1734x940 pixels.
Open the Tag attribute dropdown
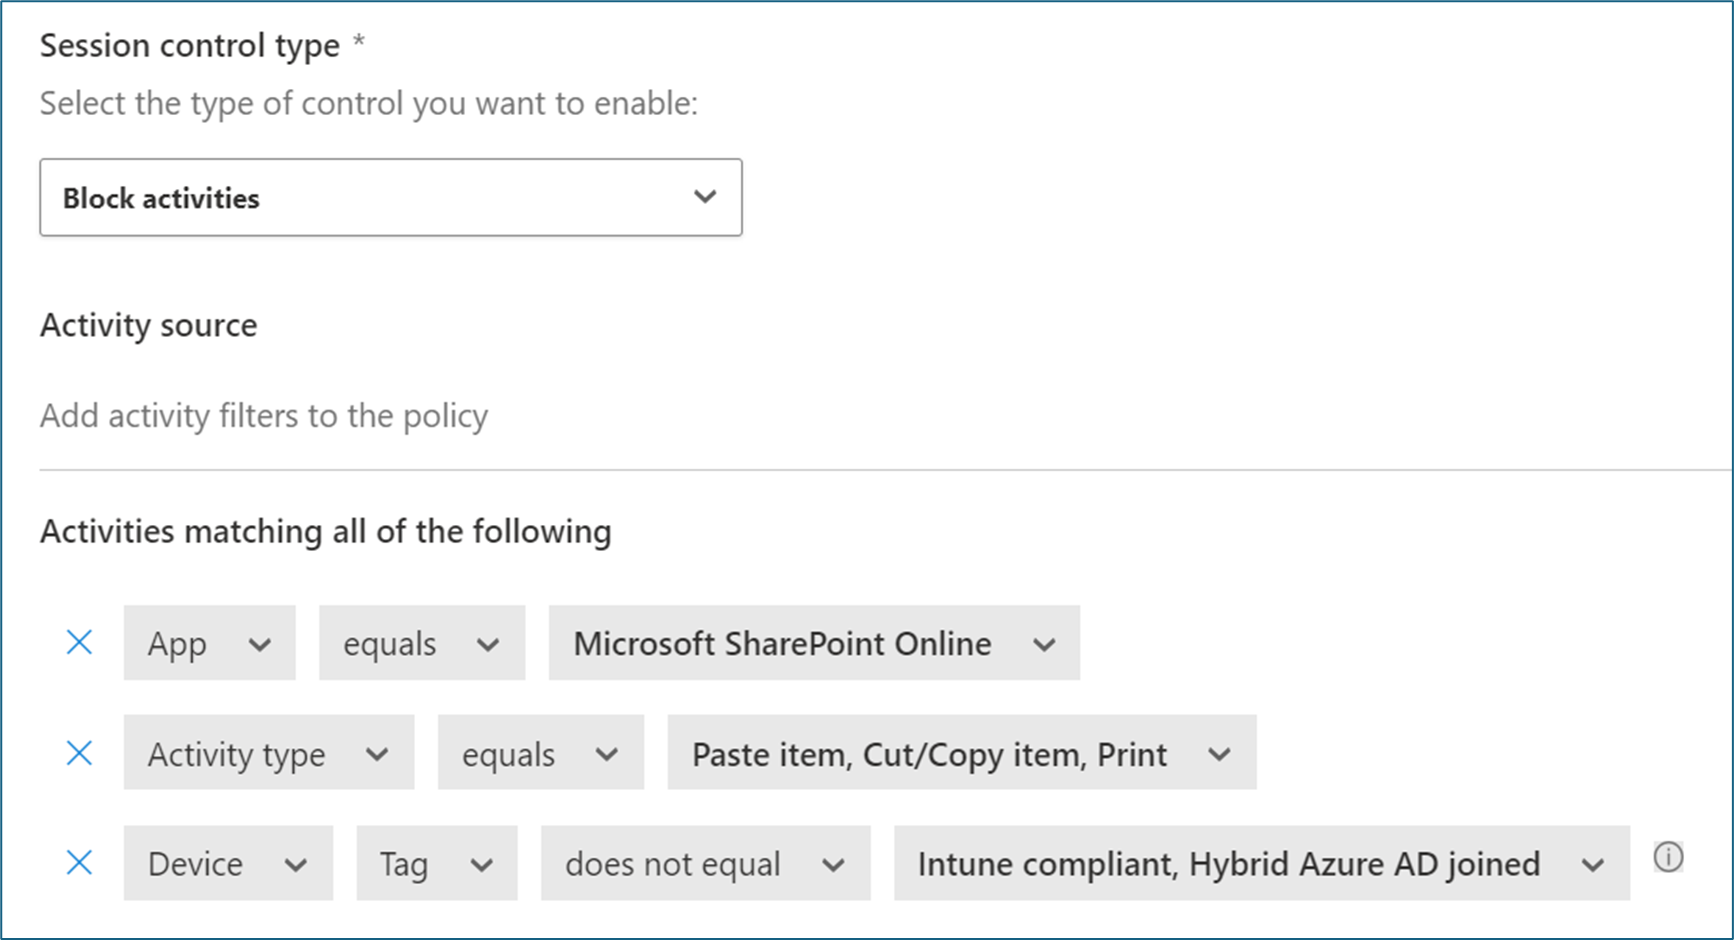pyautogui.click(x=436, y=863)
